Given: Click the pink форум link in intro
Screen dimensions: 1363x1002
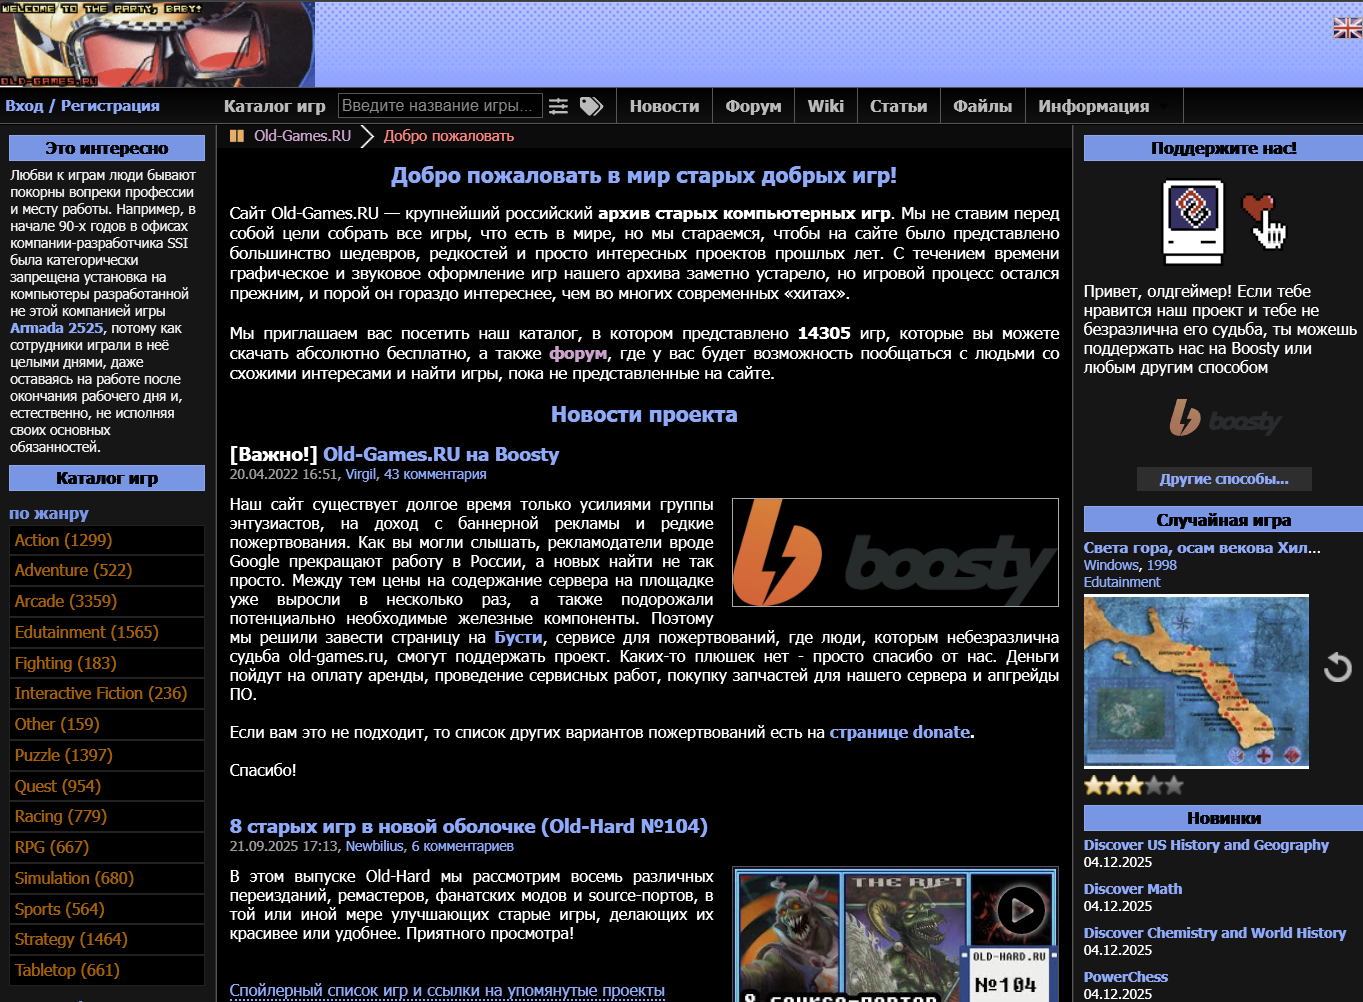Looking at the screenshot, I should click(578, 353).
